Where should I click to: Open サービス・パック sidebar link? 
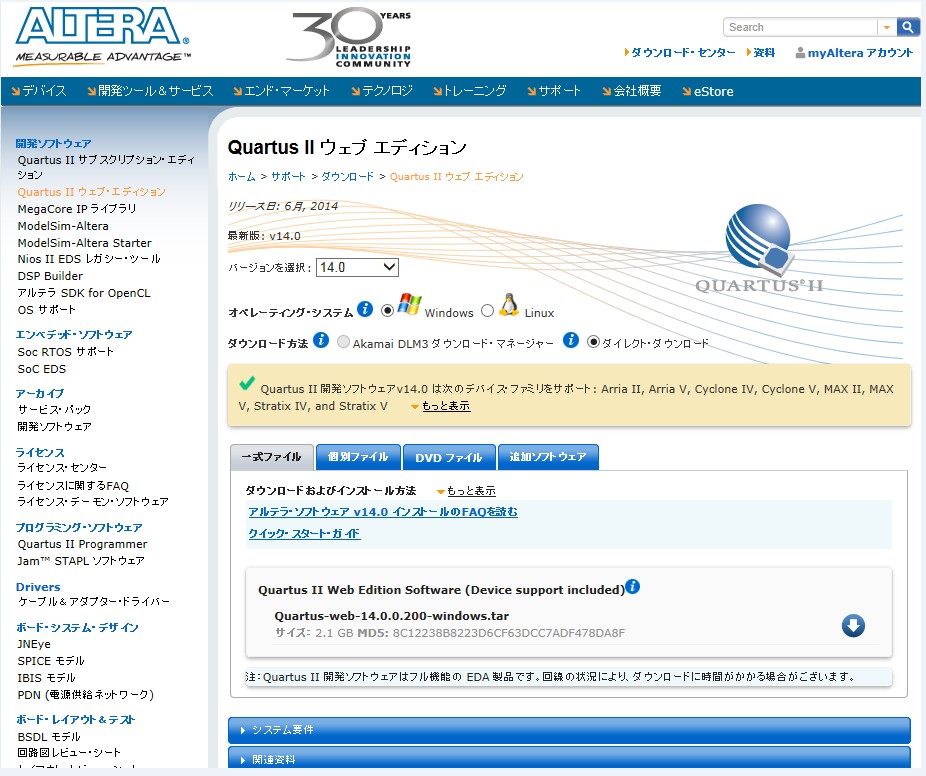coord(54,409)
